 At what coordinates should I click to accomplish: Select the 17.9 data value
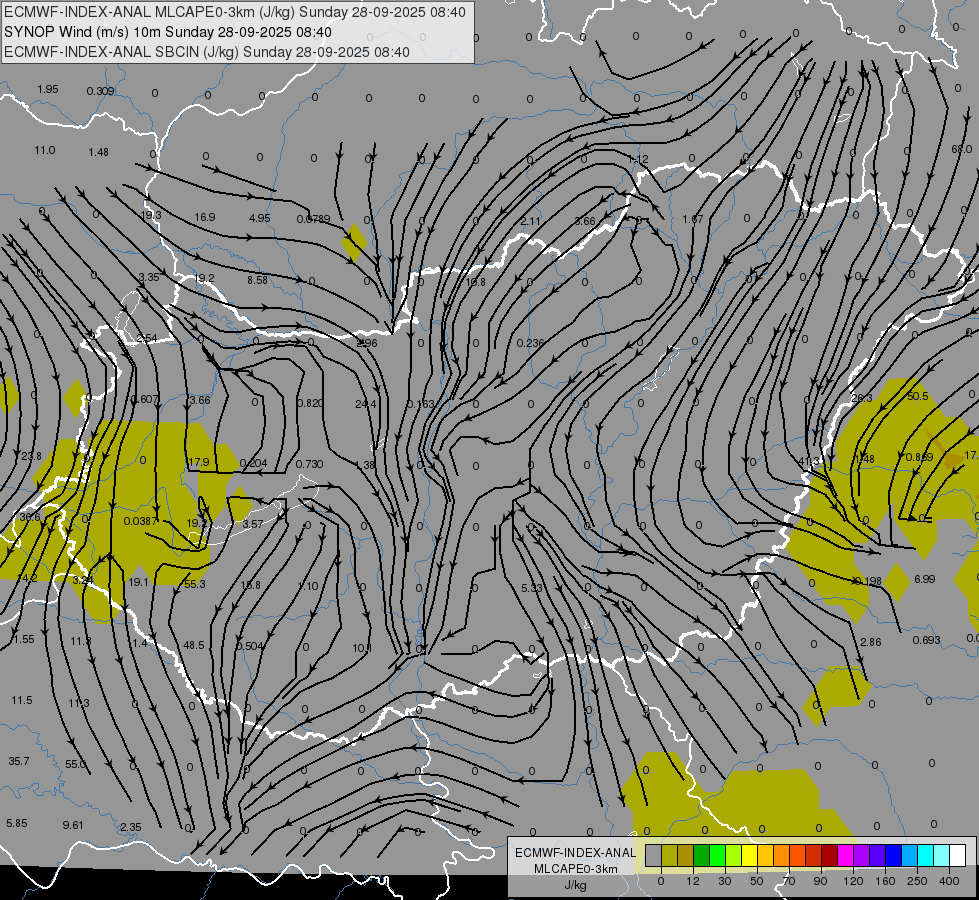pyautogui.click(x=199, y=462)
